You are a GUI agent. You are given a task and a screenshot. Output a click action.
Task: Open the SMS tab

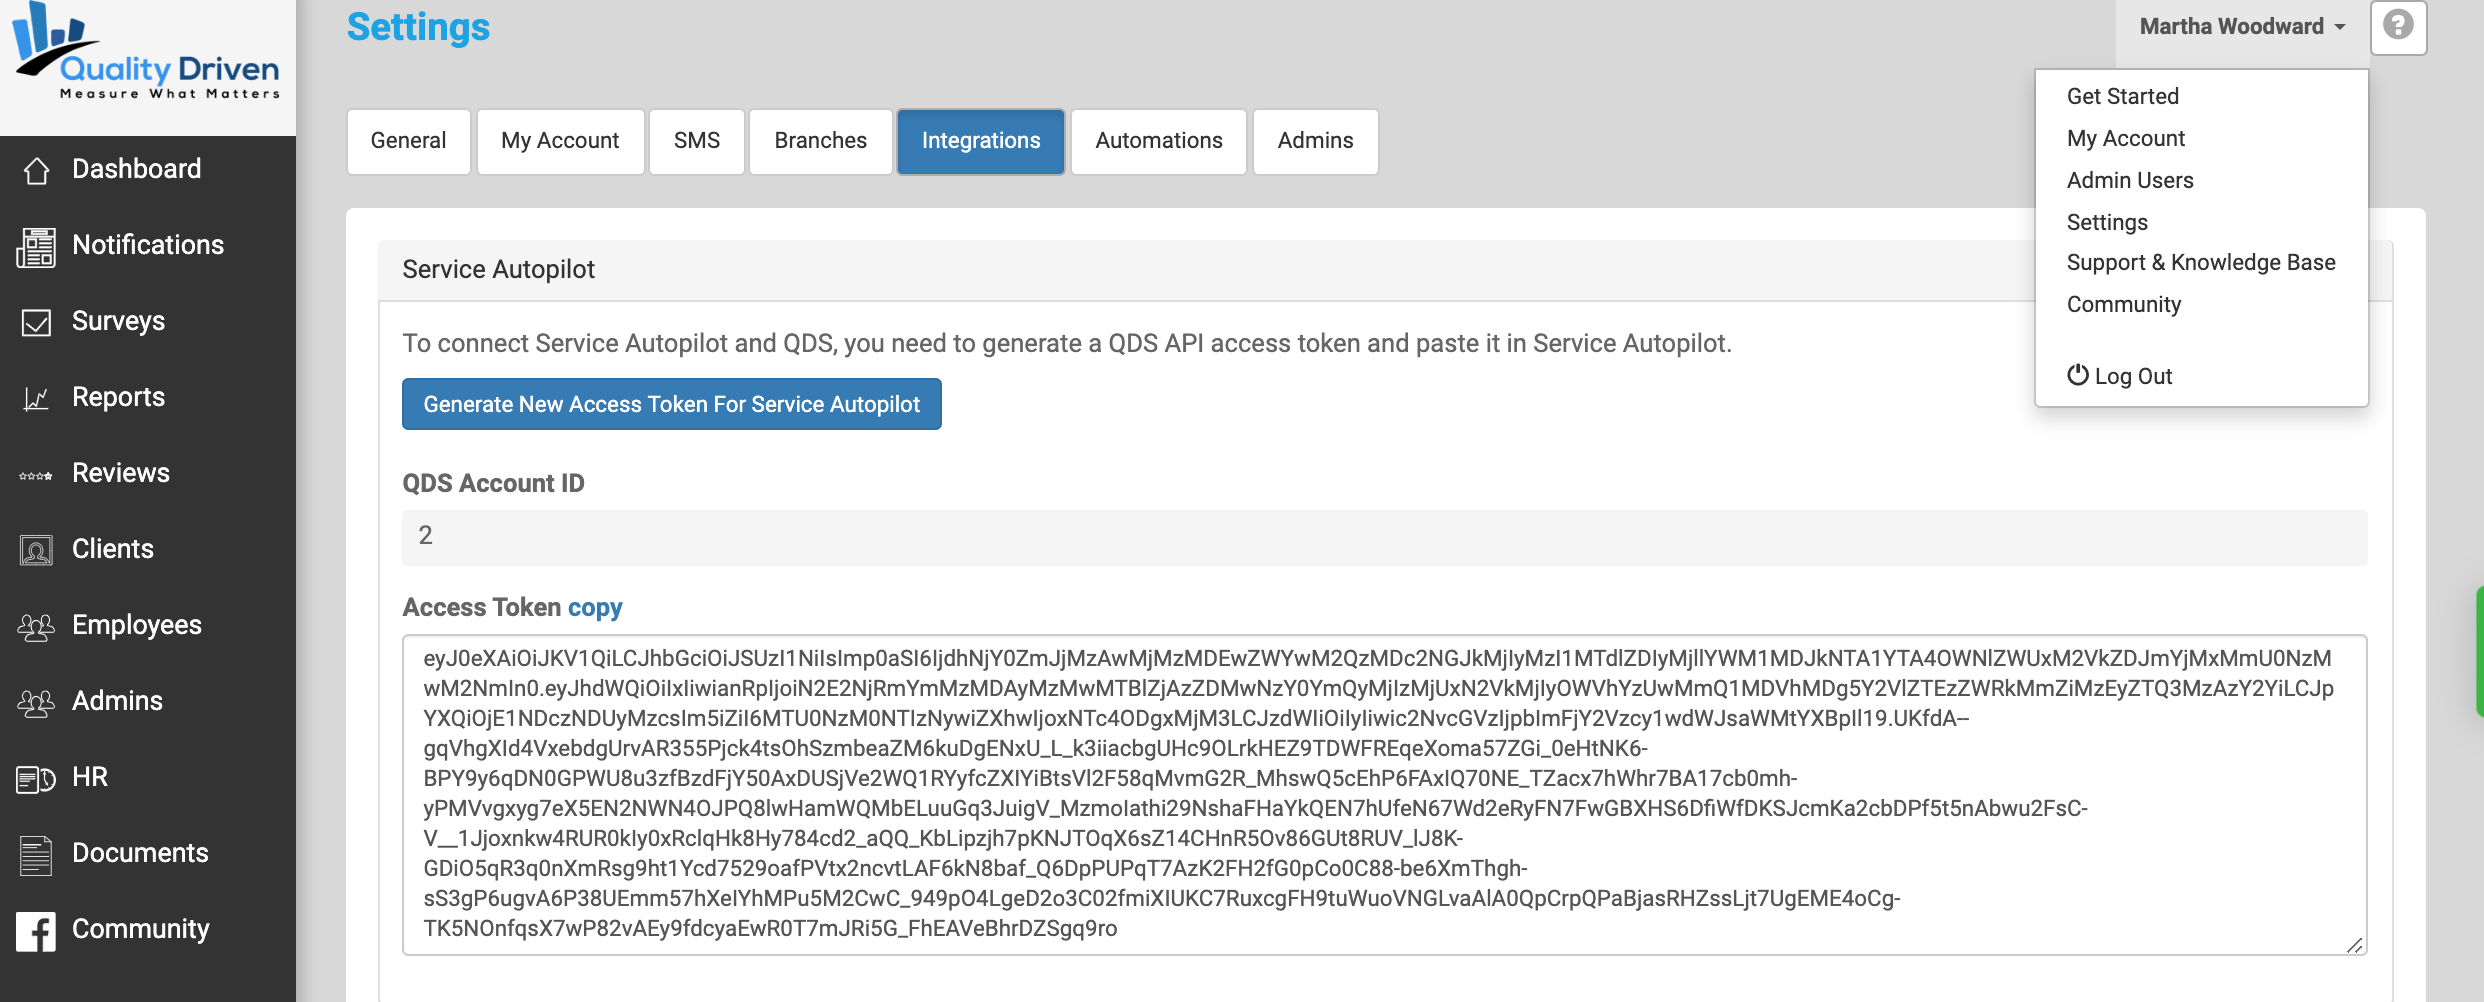point(697,141)
